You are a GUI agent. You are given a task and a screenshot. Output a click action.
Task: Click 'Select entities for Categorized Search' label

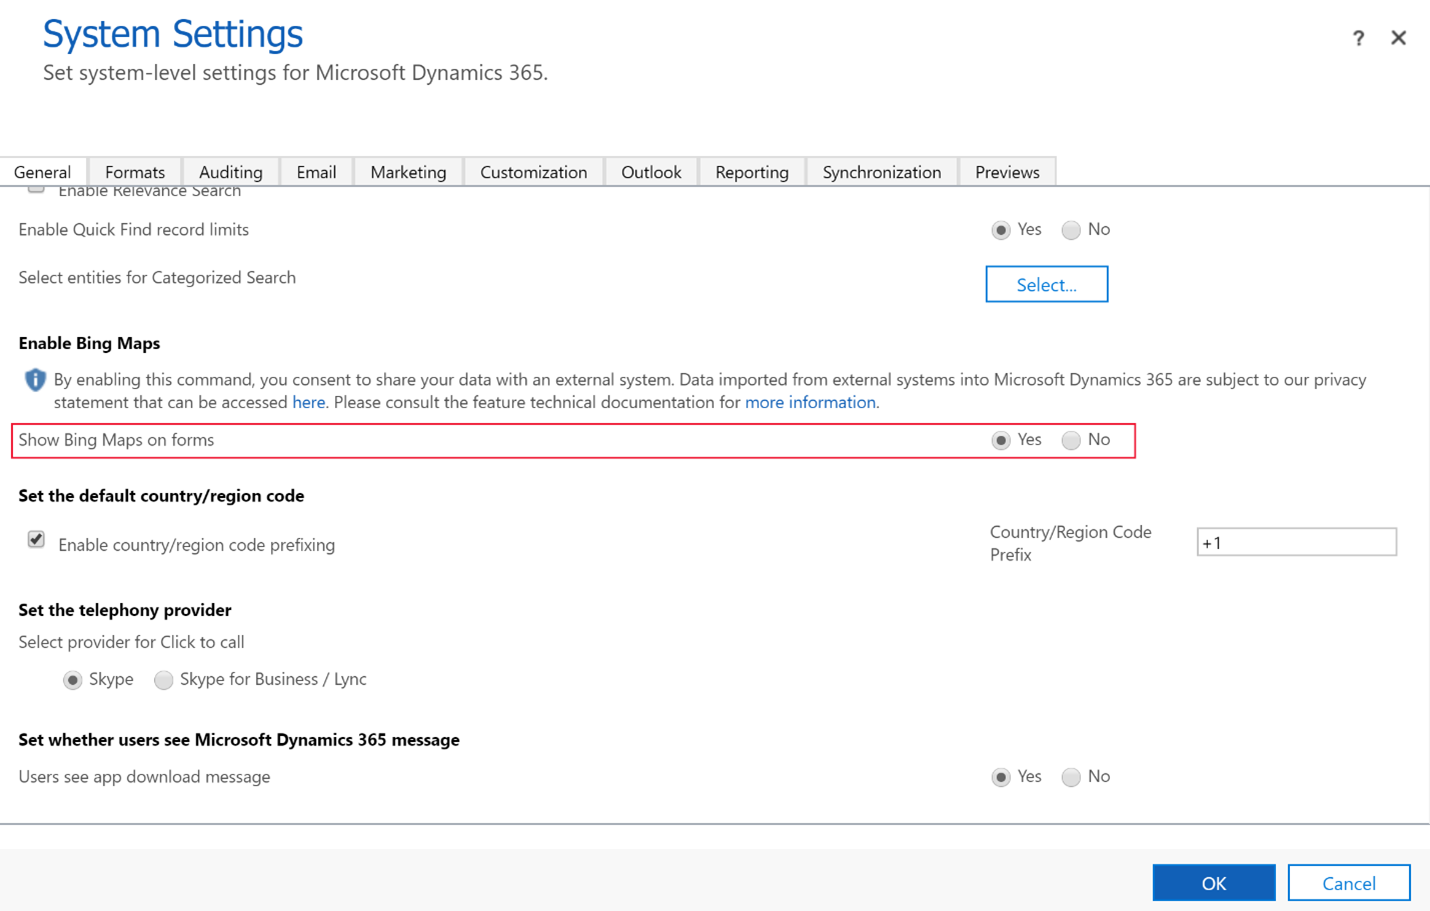point(157,277)
